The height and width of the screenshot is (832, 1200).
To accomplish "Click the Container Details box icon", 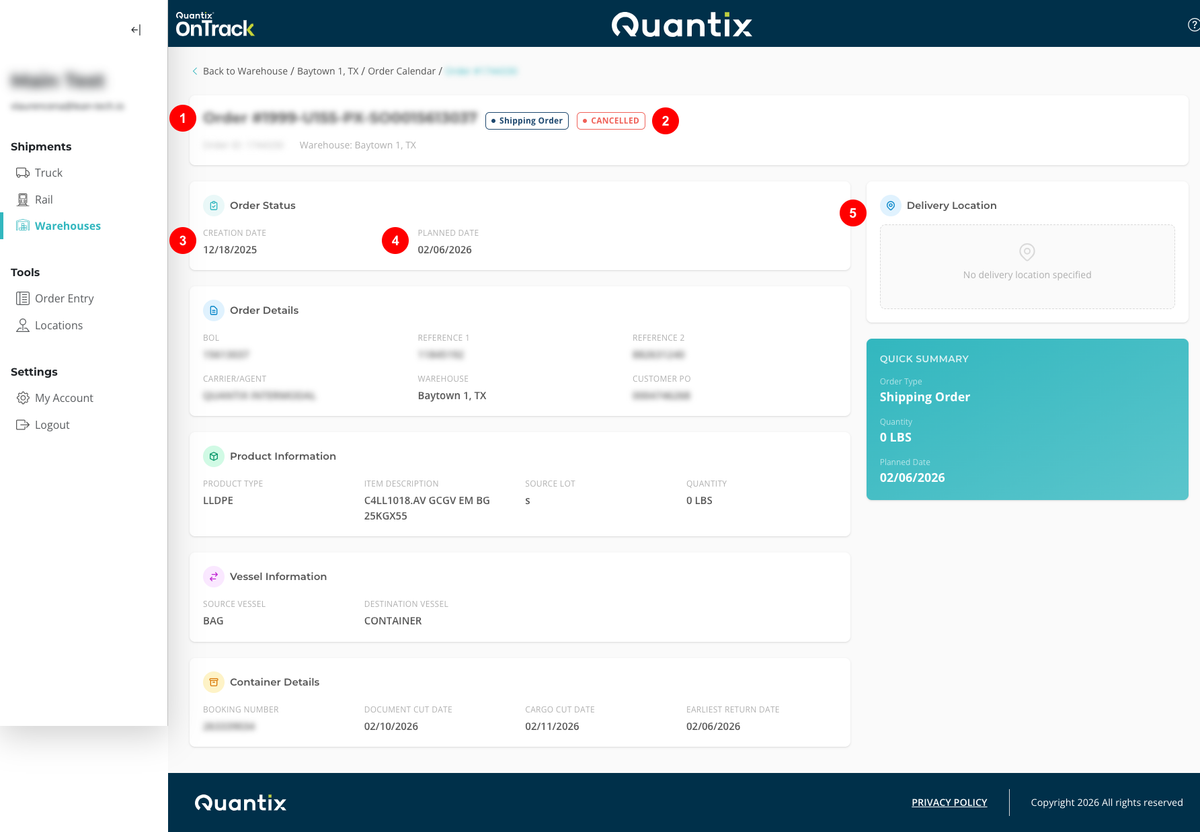I will tap(213, 682).
